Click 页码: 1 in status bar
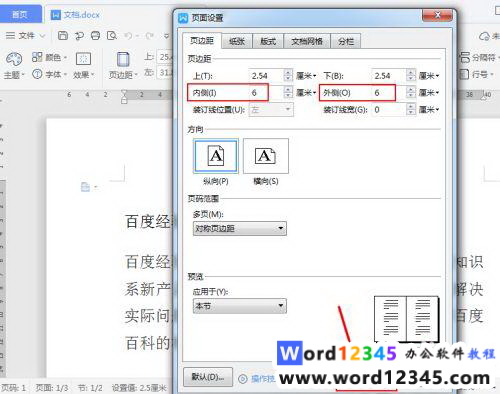 (x=14, y=388)
